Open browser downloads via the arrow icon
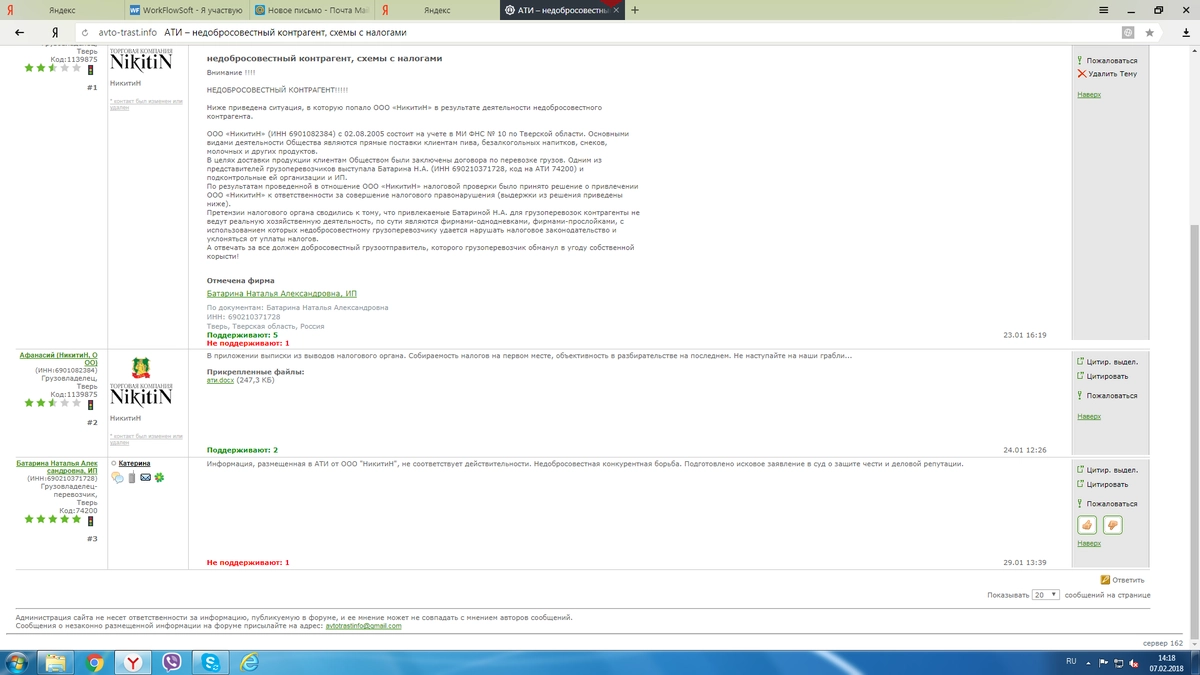The image size is (1200, 675). [1177, 32]
